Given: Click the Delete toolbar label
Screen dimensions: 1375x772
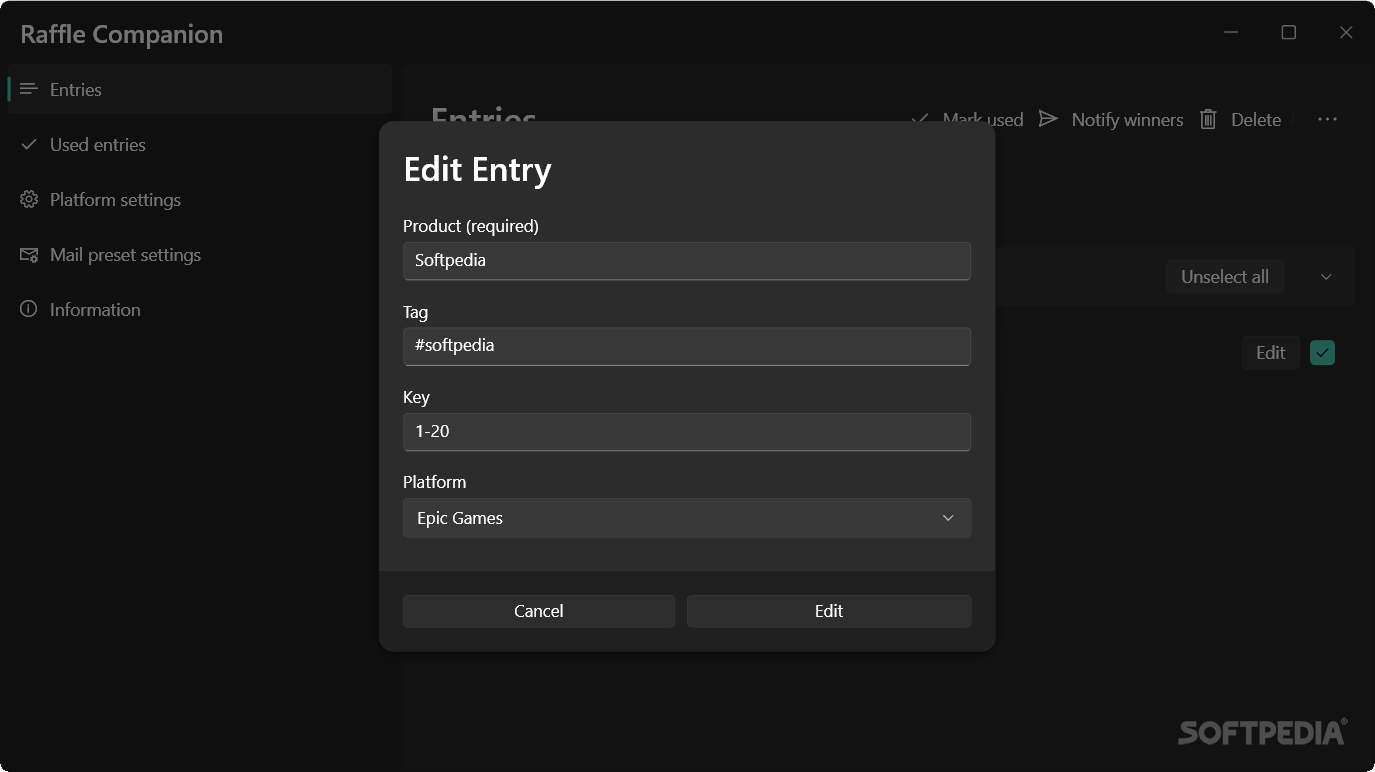Looking at the screenshot, I should (1256, 119).
